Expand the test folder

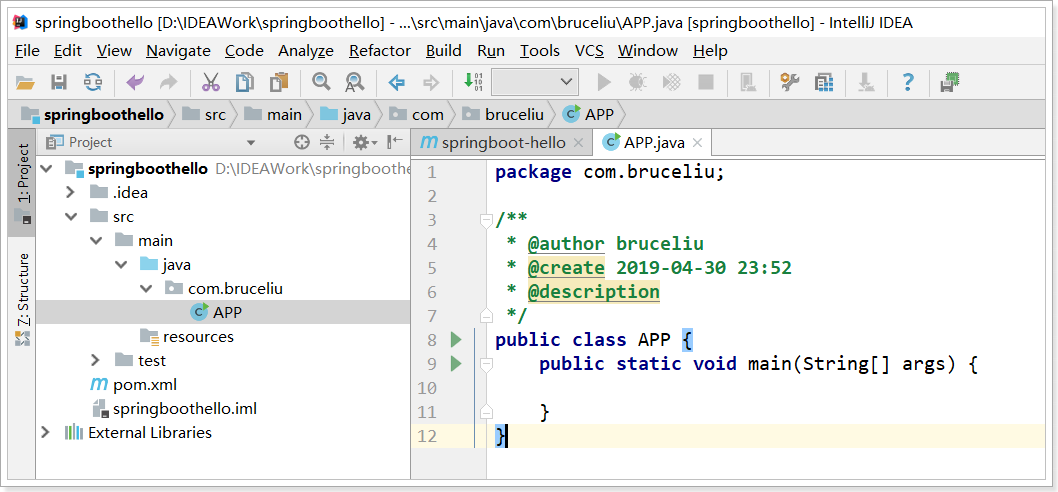click(x=95, y=360)
